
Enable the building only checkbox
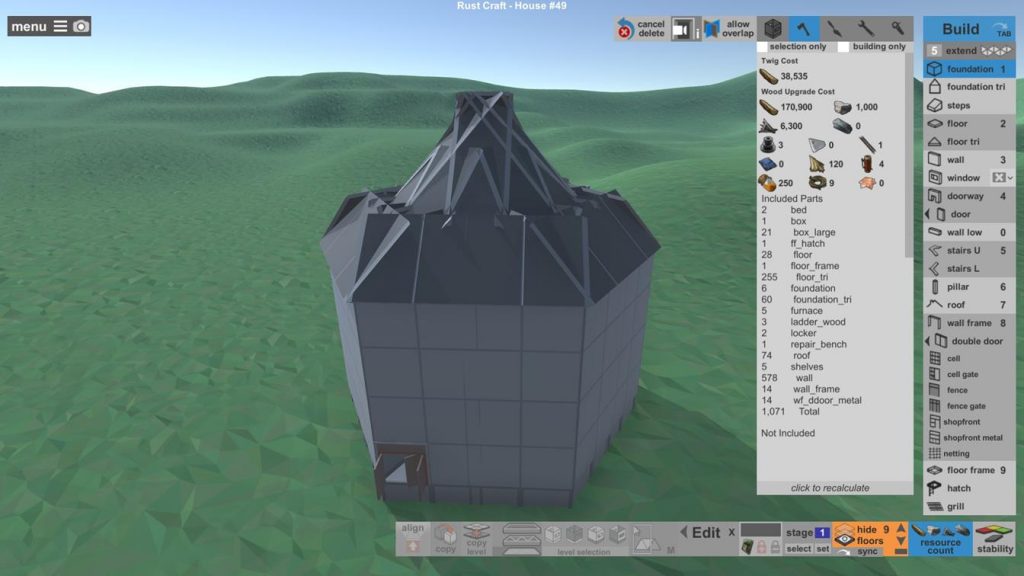pos(844,47)
